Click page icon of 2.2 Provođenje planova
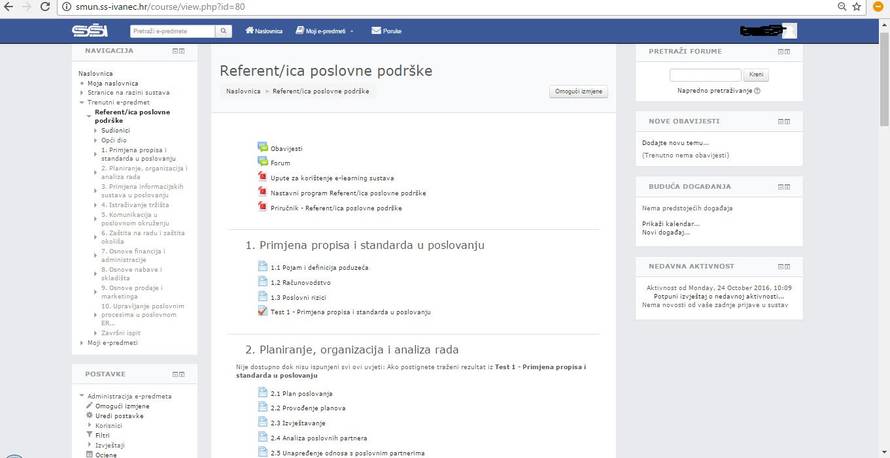Viewport: 890px width, 458px height. tap(262, 407)
